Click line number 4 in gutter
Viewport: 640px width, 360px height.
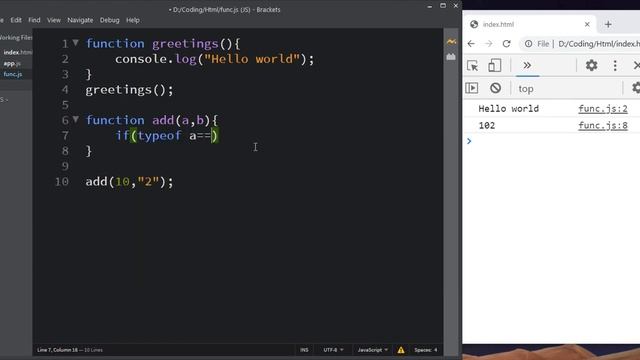65,90
